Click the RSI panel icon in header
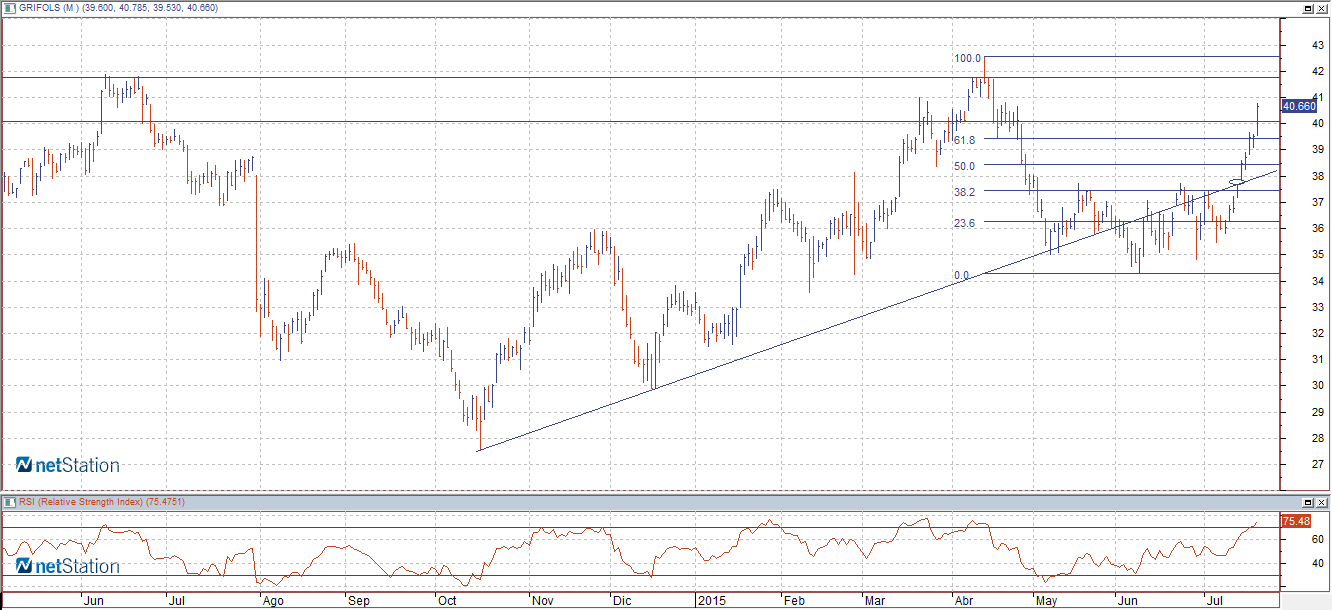Screen dimensions: 1332x610 pyautogui.click(x=9, y=501)
